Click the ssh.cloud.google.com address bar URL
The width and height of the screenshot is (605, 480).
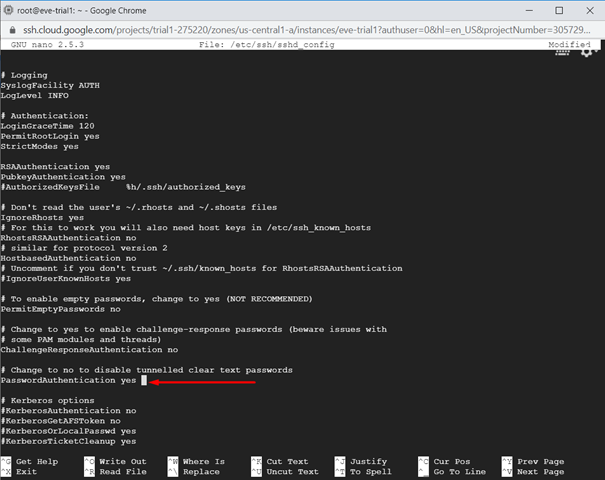pos(306,30)
